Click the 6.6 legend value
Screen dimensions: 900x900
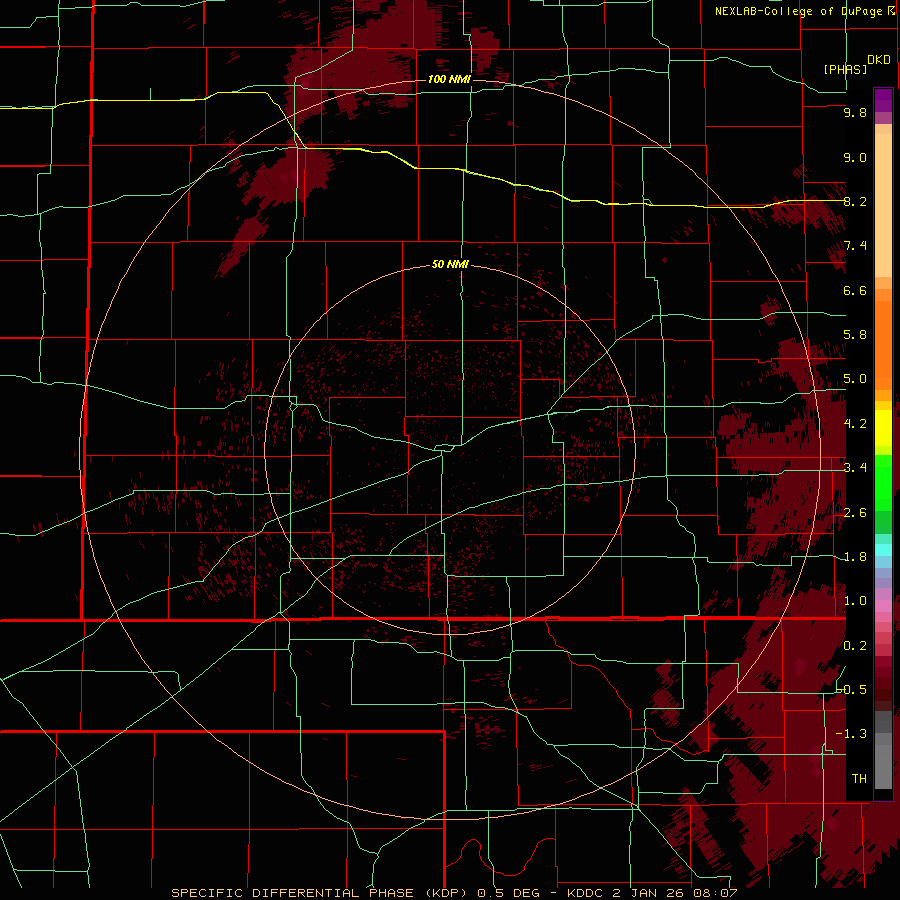tap(855, 290)
